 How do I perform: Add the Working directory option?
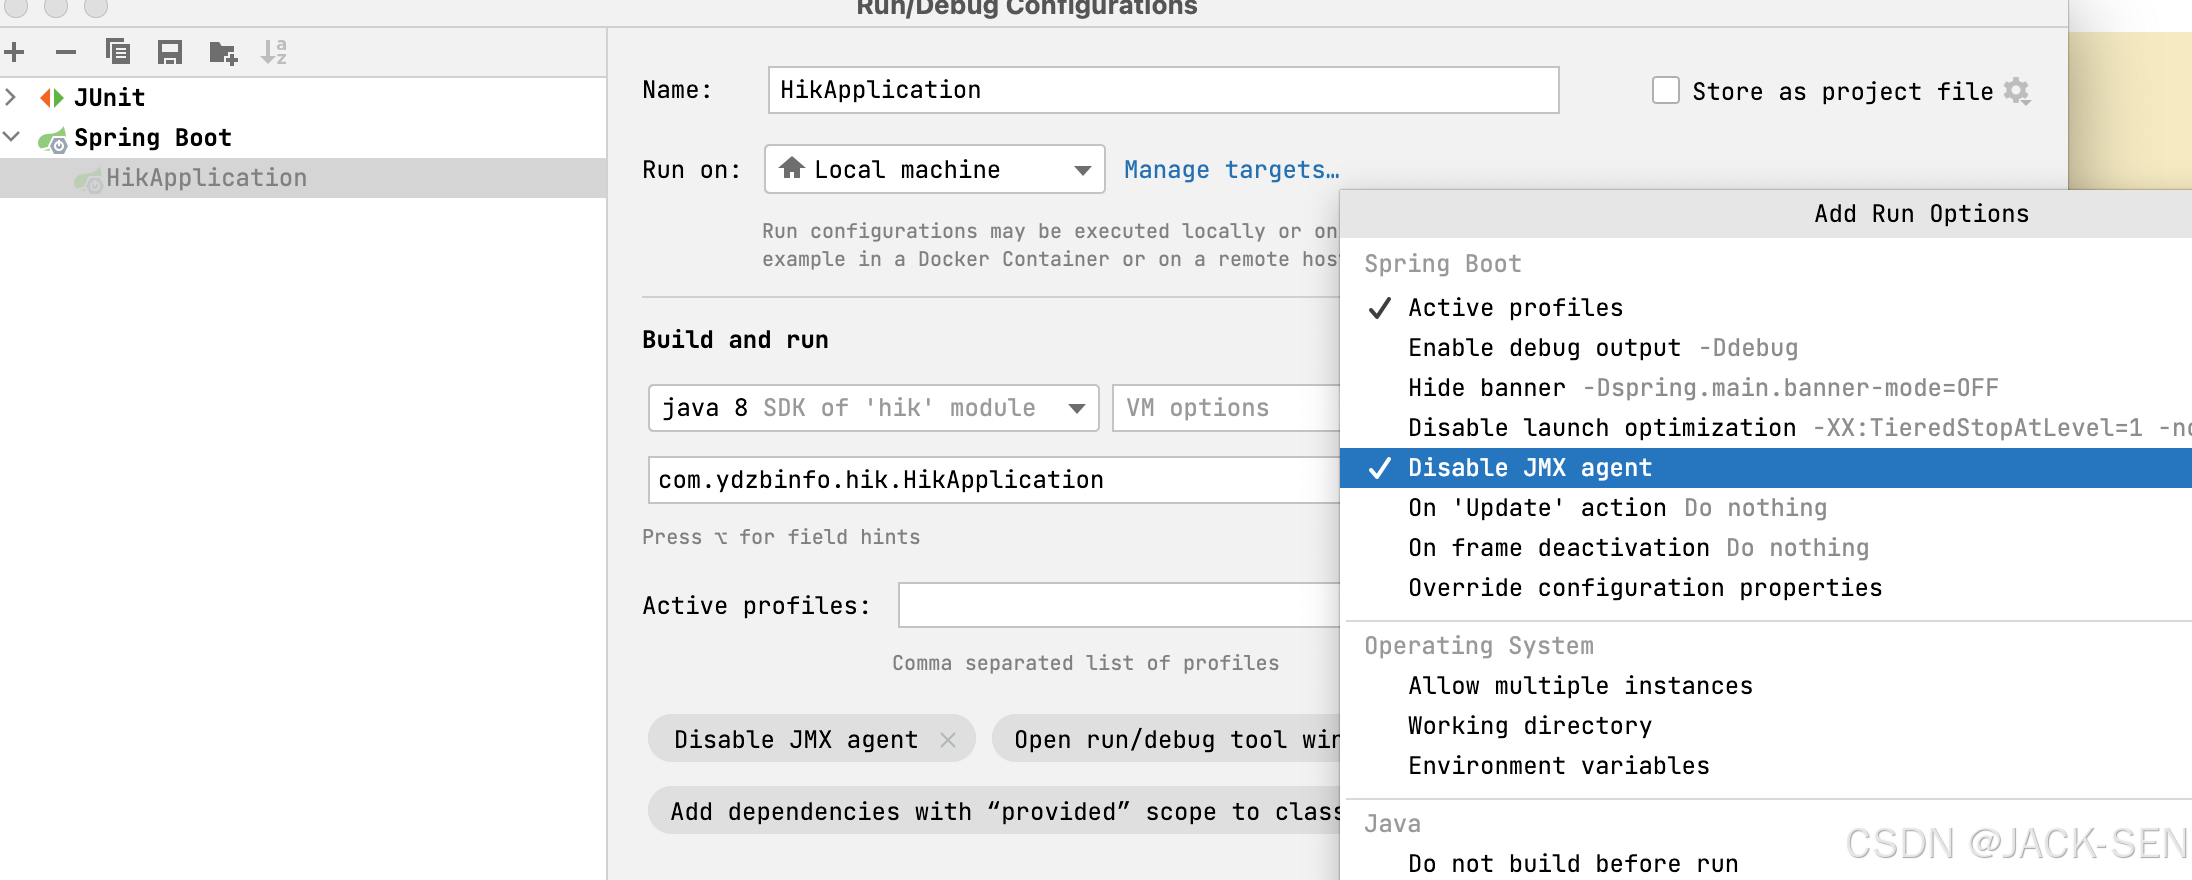pyautogui.click(x=1766, y=726)
